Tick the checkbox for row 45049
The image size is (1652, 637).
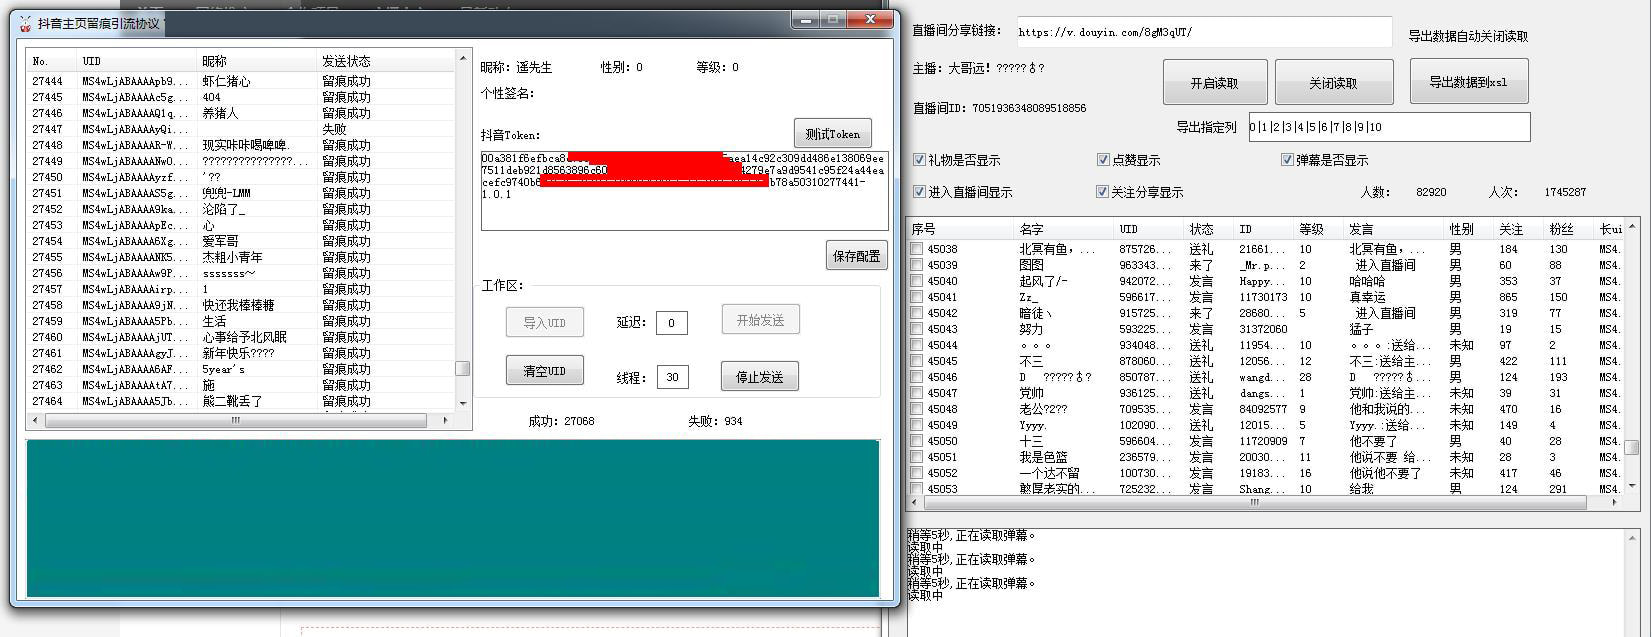tap(917, 425)
